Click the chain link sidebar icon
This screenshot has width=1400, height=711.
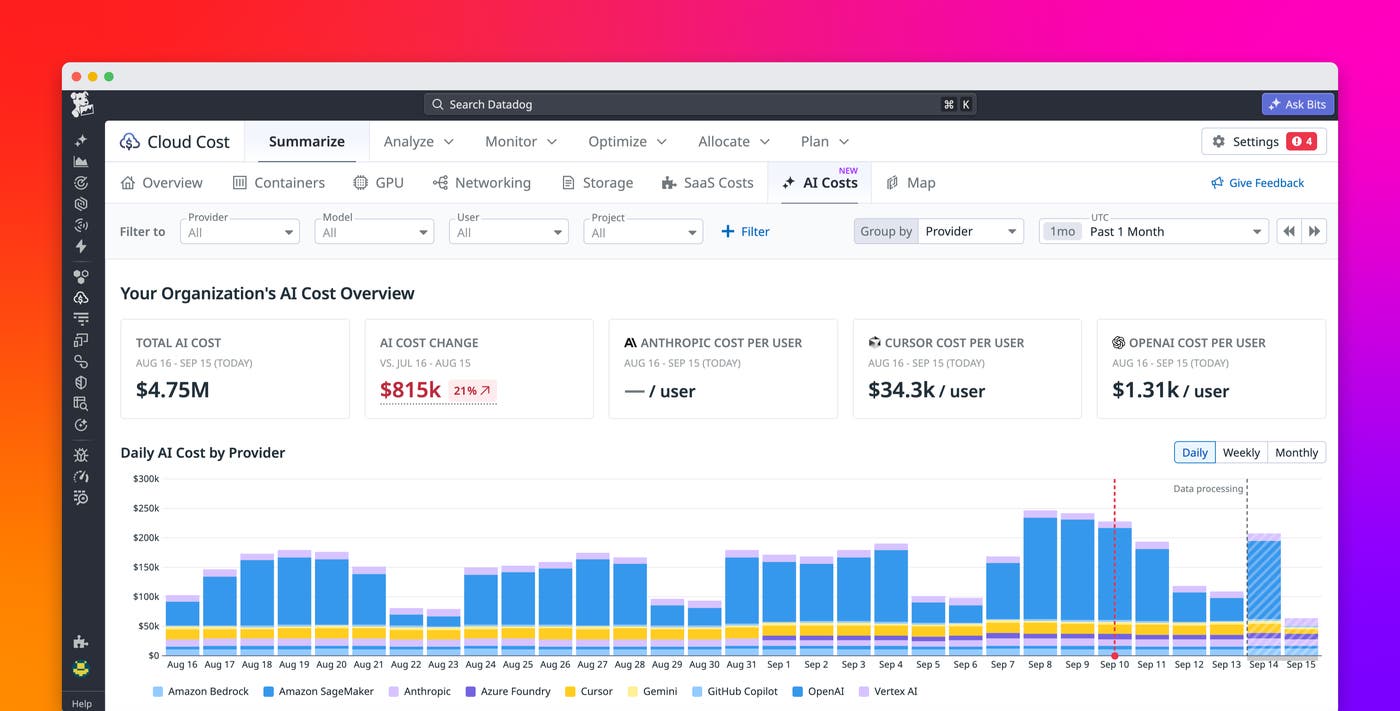[81, 361]
